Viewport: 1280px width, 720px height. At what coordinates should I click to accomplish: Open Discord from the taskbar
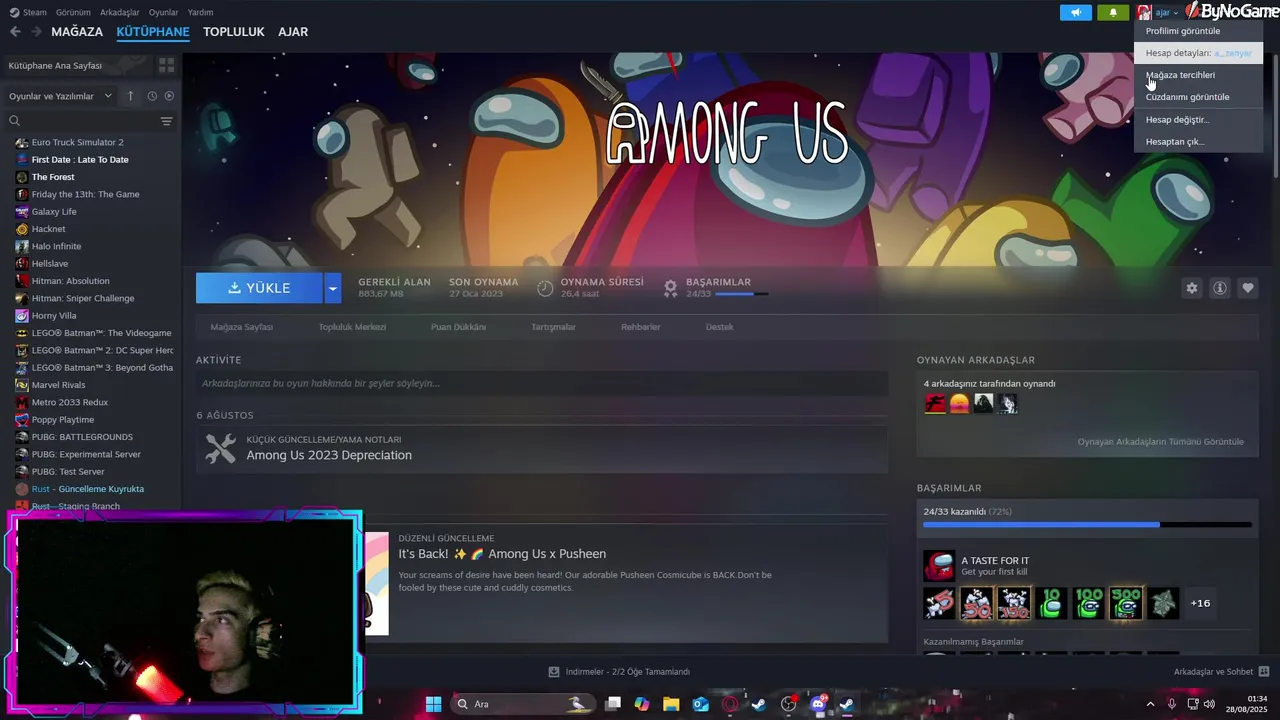[818, 704]
